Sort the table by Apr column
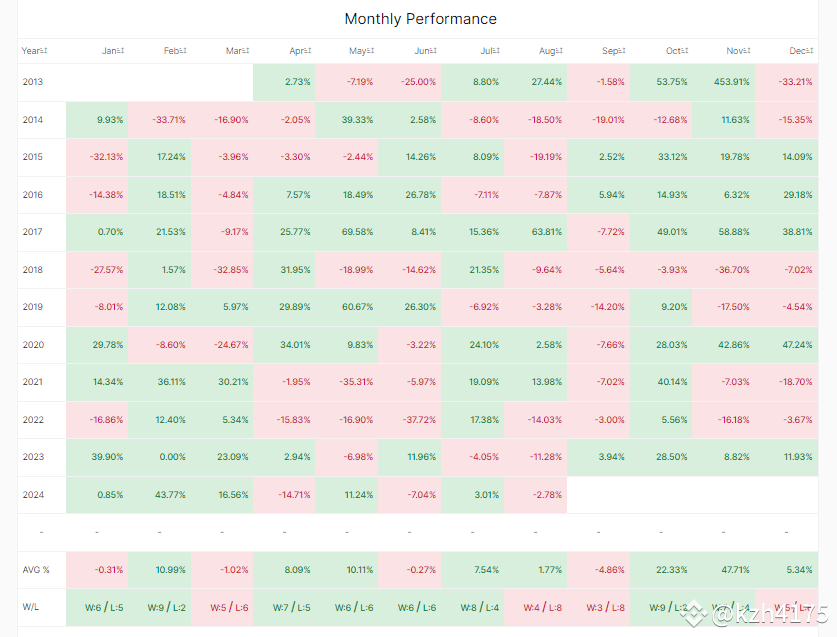Image resolution: width=837 pixels, height=637 pixels. click(298, 50)
